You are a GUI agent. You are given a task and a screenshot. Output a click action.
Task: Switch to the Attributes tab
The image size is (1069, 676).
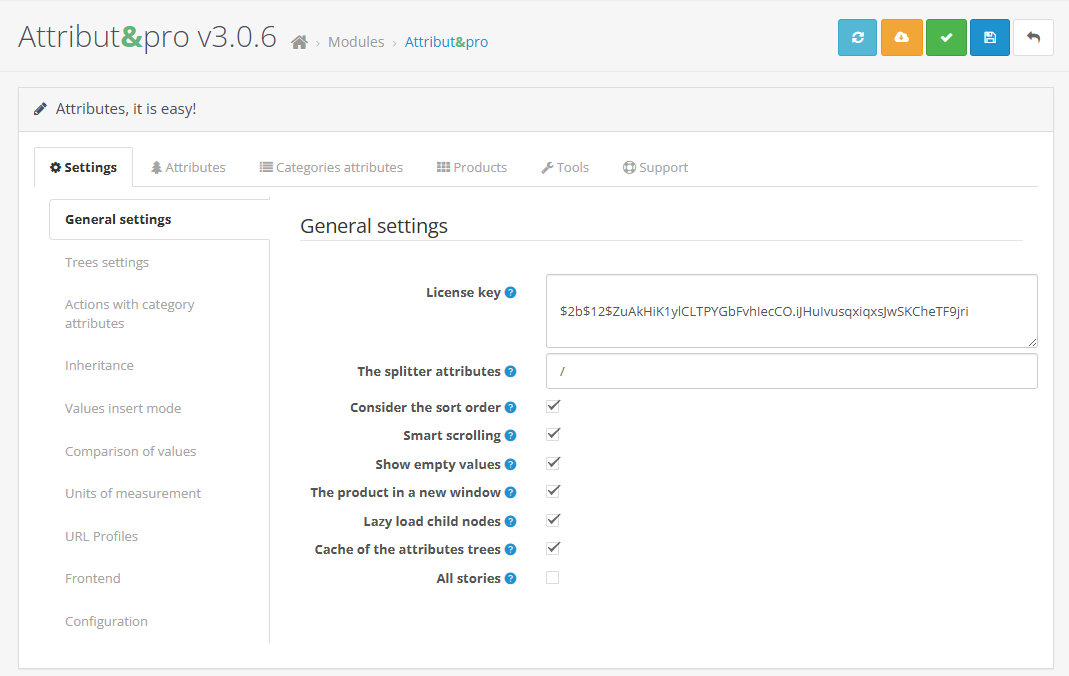coord(188,167)
